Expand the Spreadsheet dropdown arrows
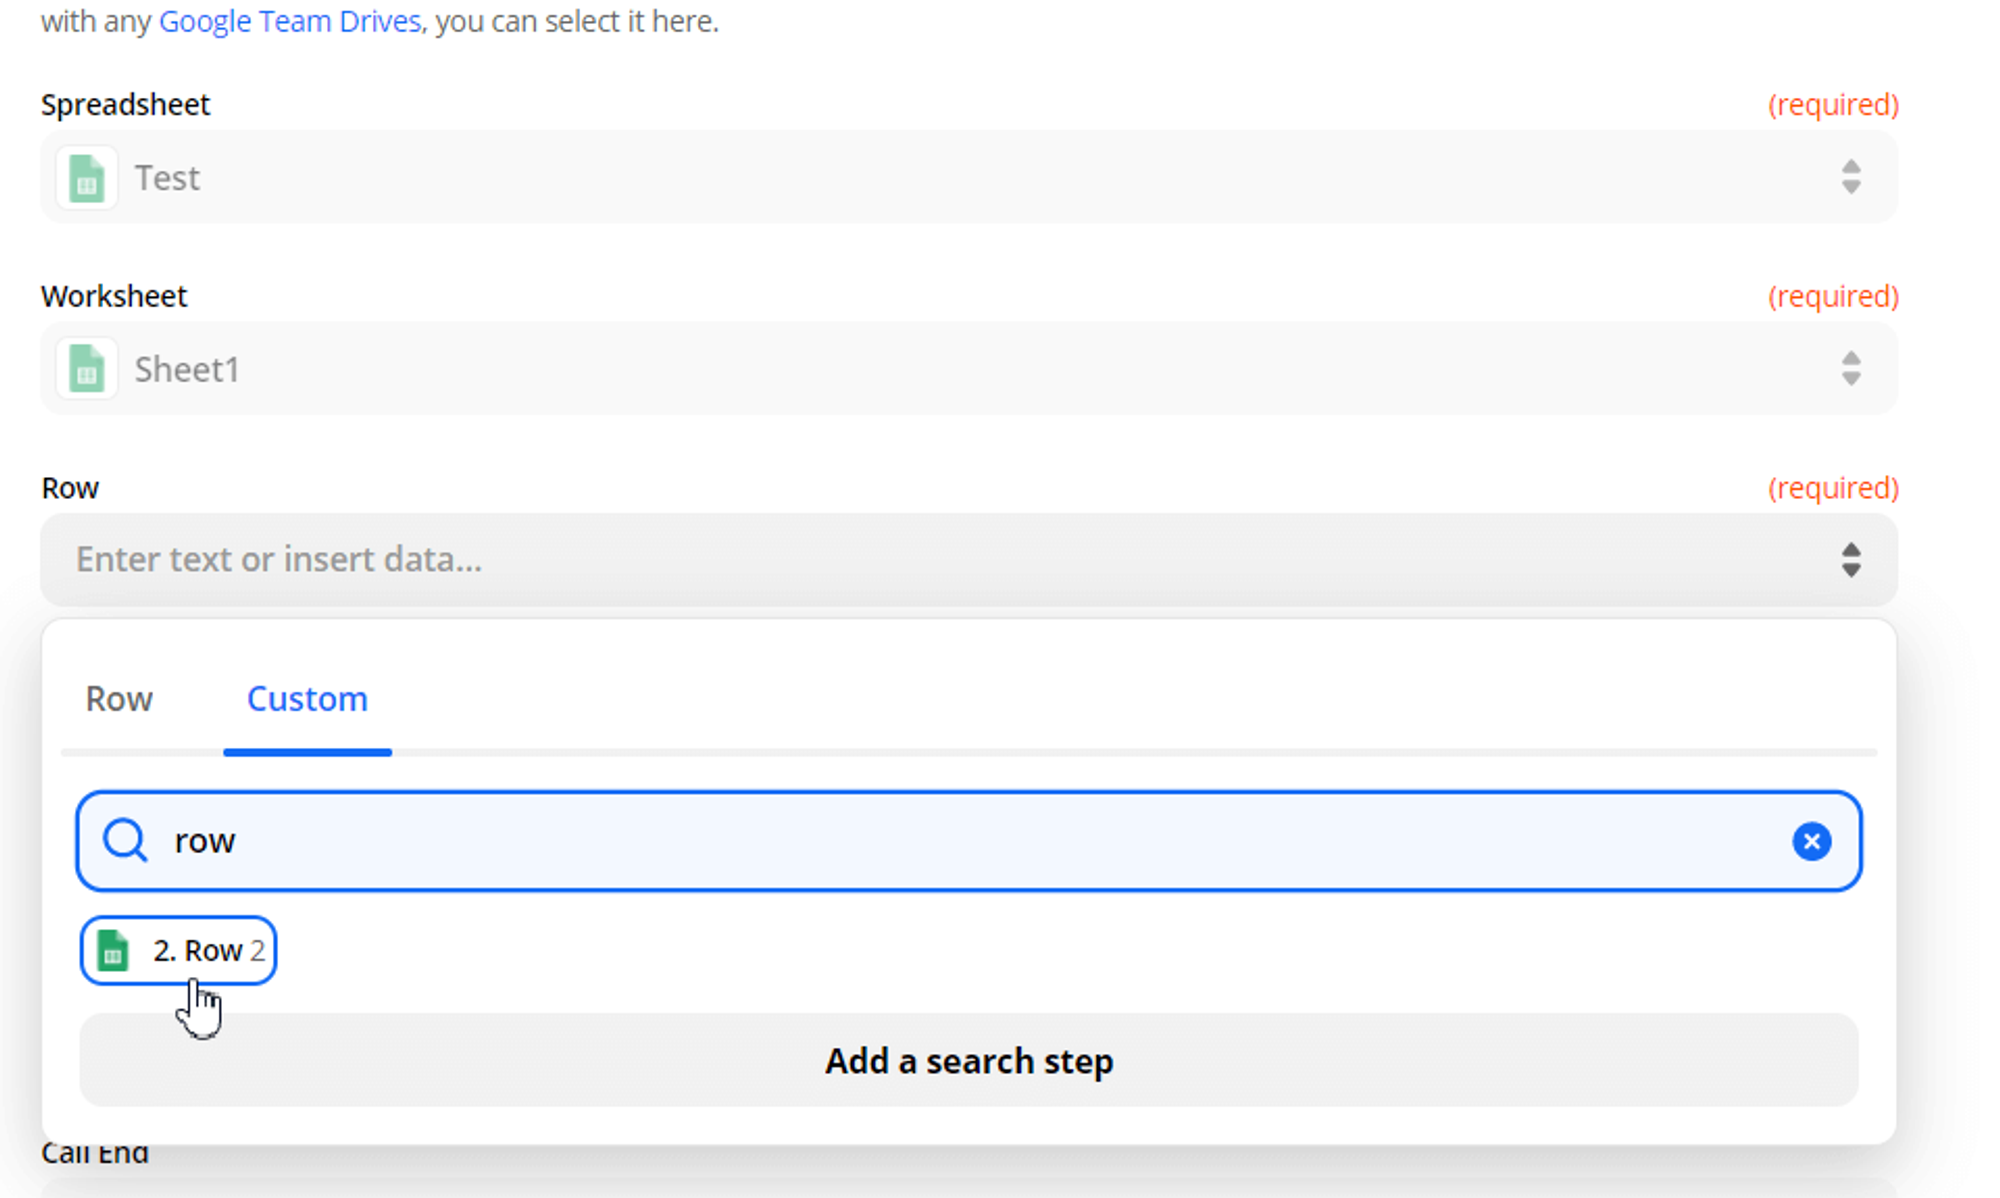2000x1198 pixels. (x=1851, y=178)
